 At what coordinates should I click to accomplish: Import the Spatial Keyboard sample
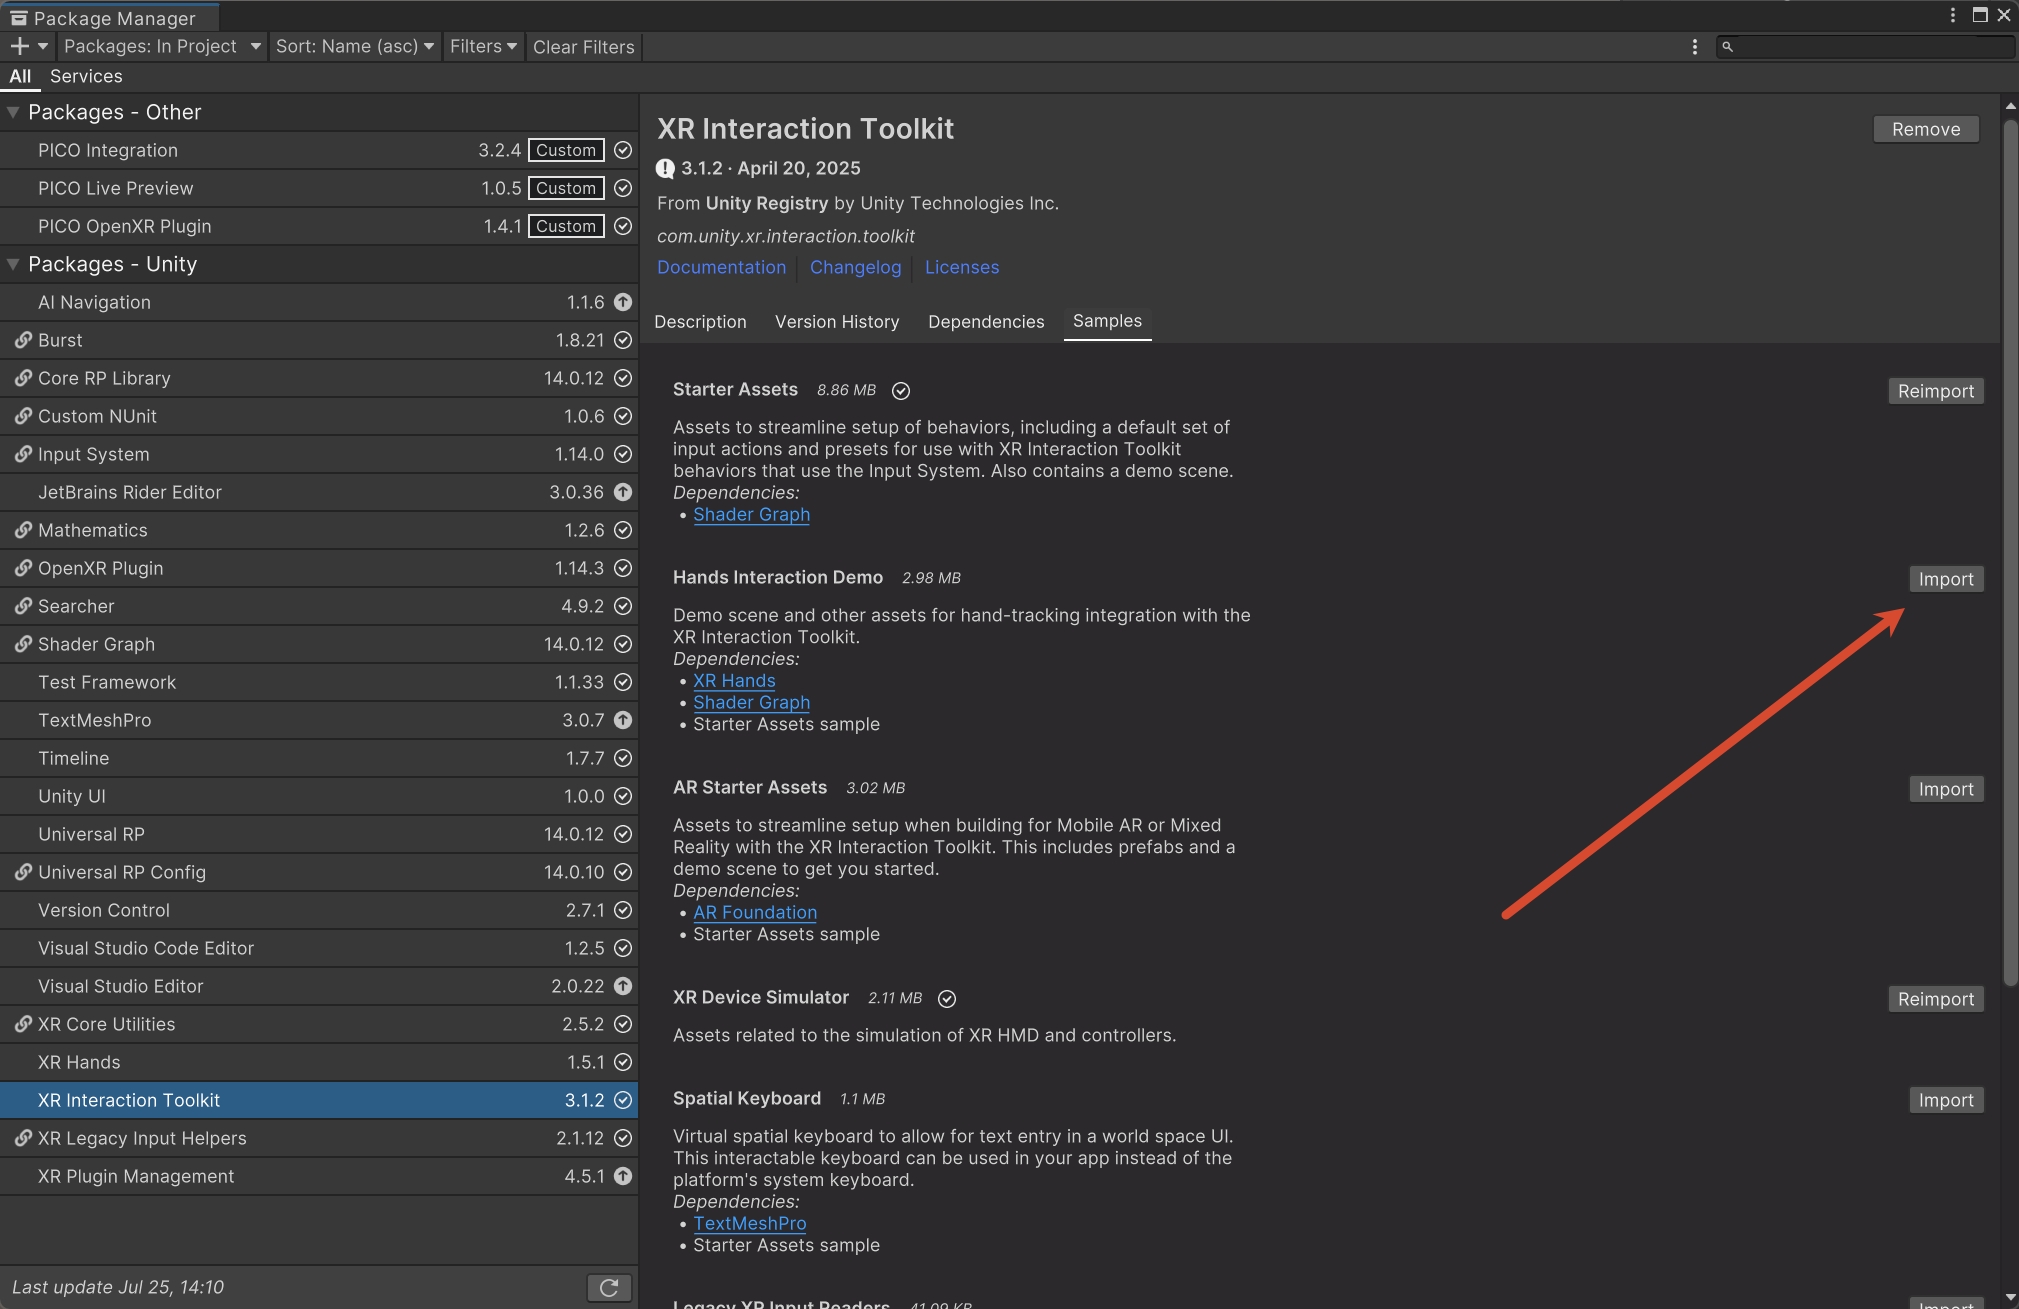pyautogui.click(x=1946, y=1100)
